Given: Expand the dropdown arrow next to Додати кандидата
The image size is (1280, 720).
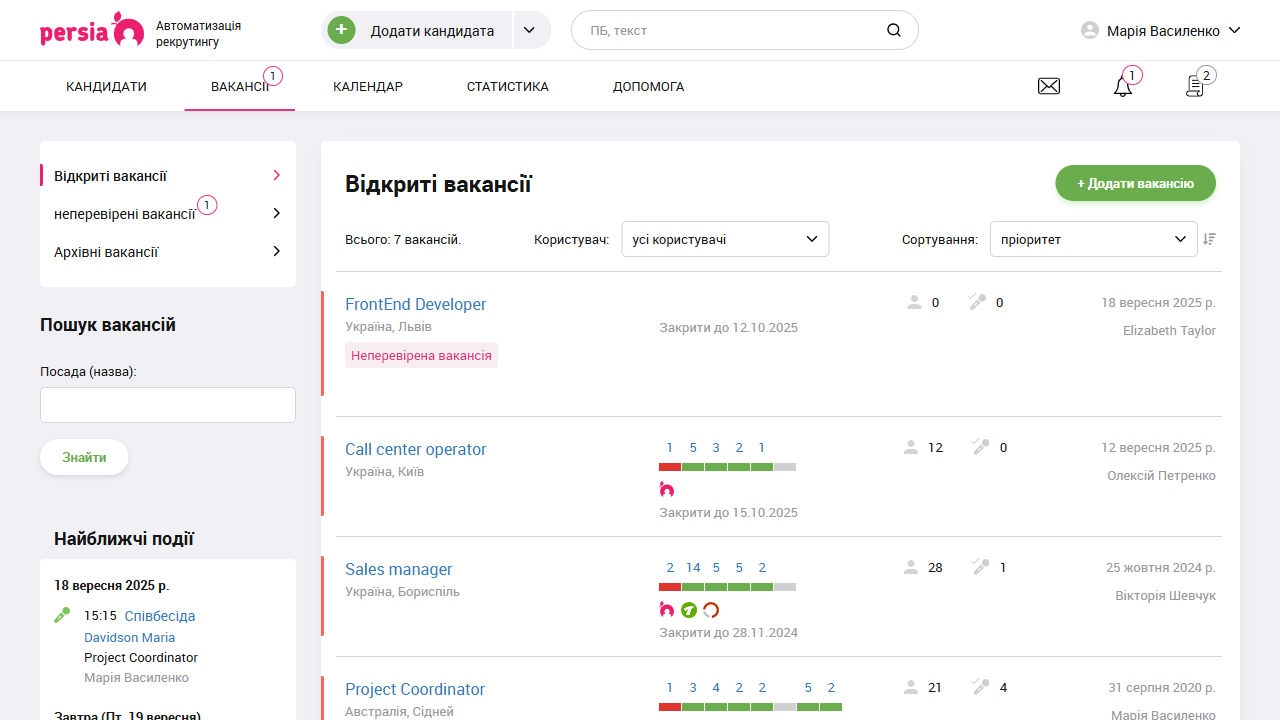Looking at the screenshot, I should pos(532,30).
